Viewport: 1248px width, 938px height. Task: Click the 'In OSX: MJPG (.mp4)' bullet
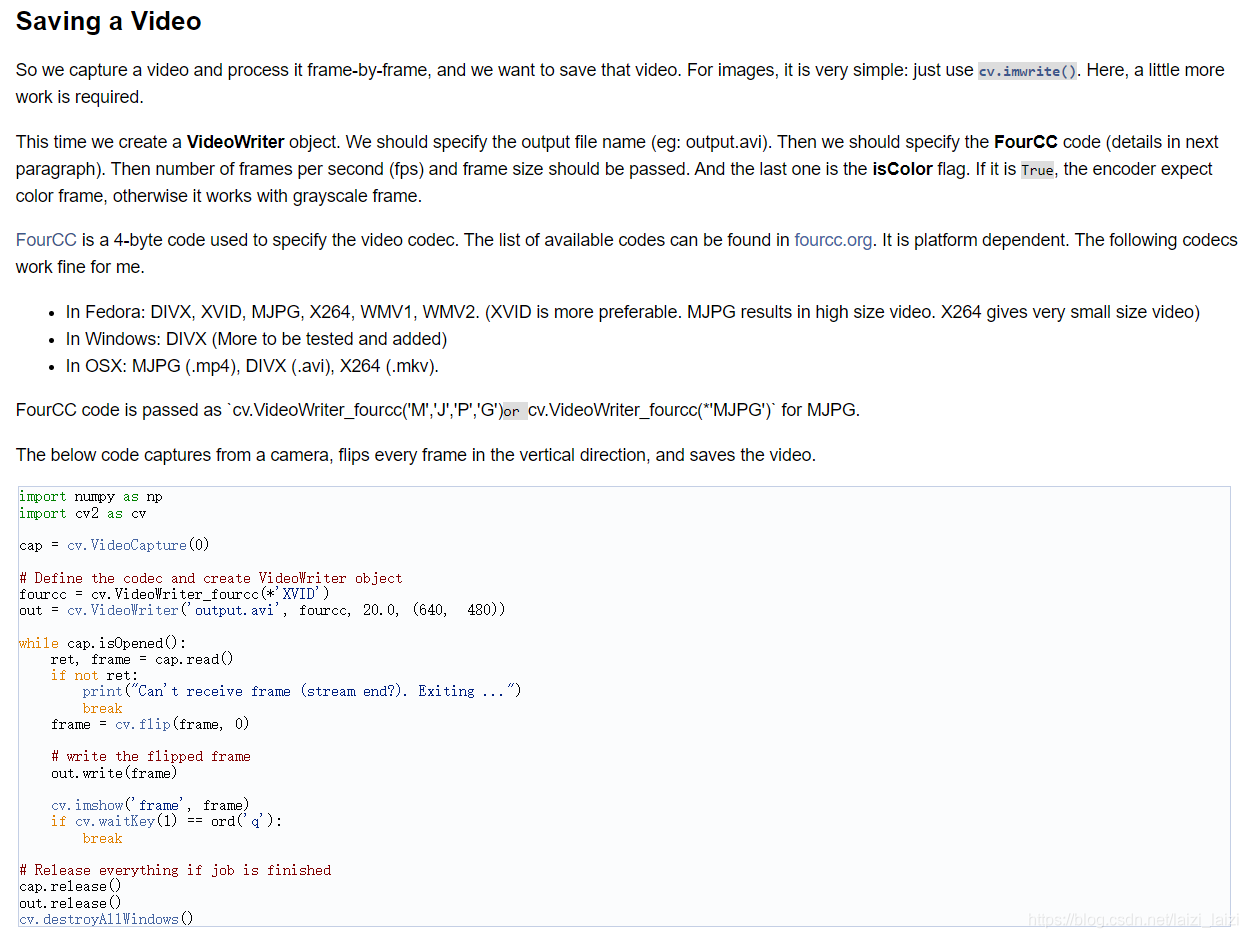click(x=252, y=366)
